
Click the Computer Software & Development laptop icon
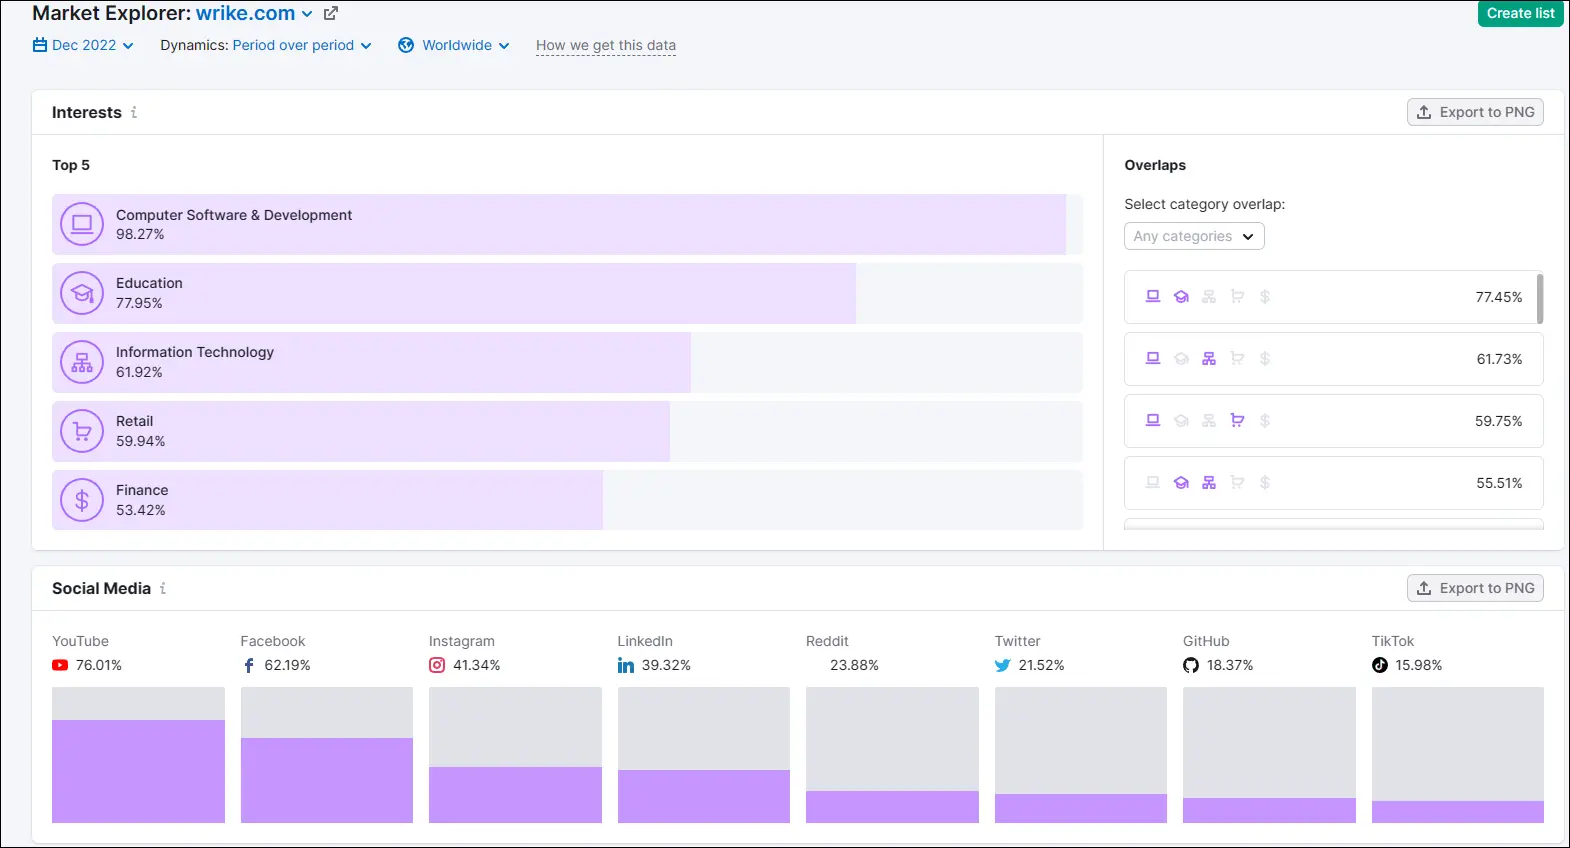coord(82,224)
